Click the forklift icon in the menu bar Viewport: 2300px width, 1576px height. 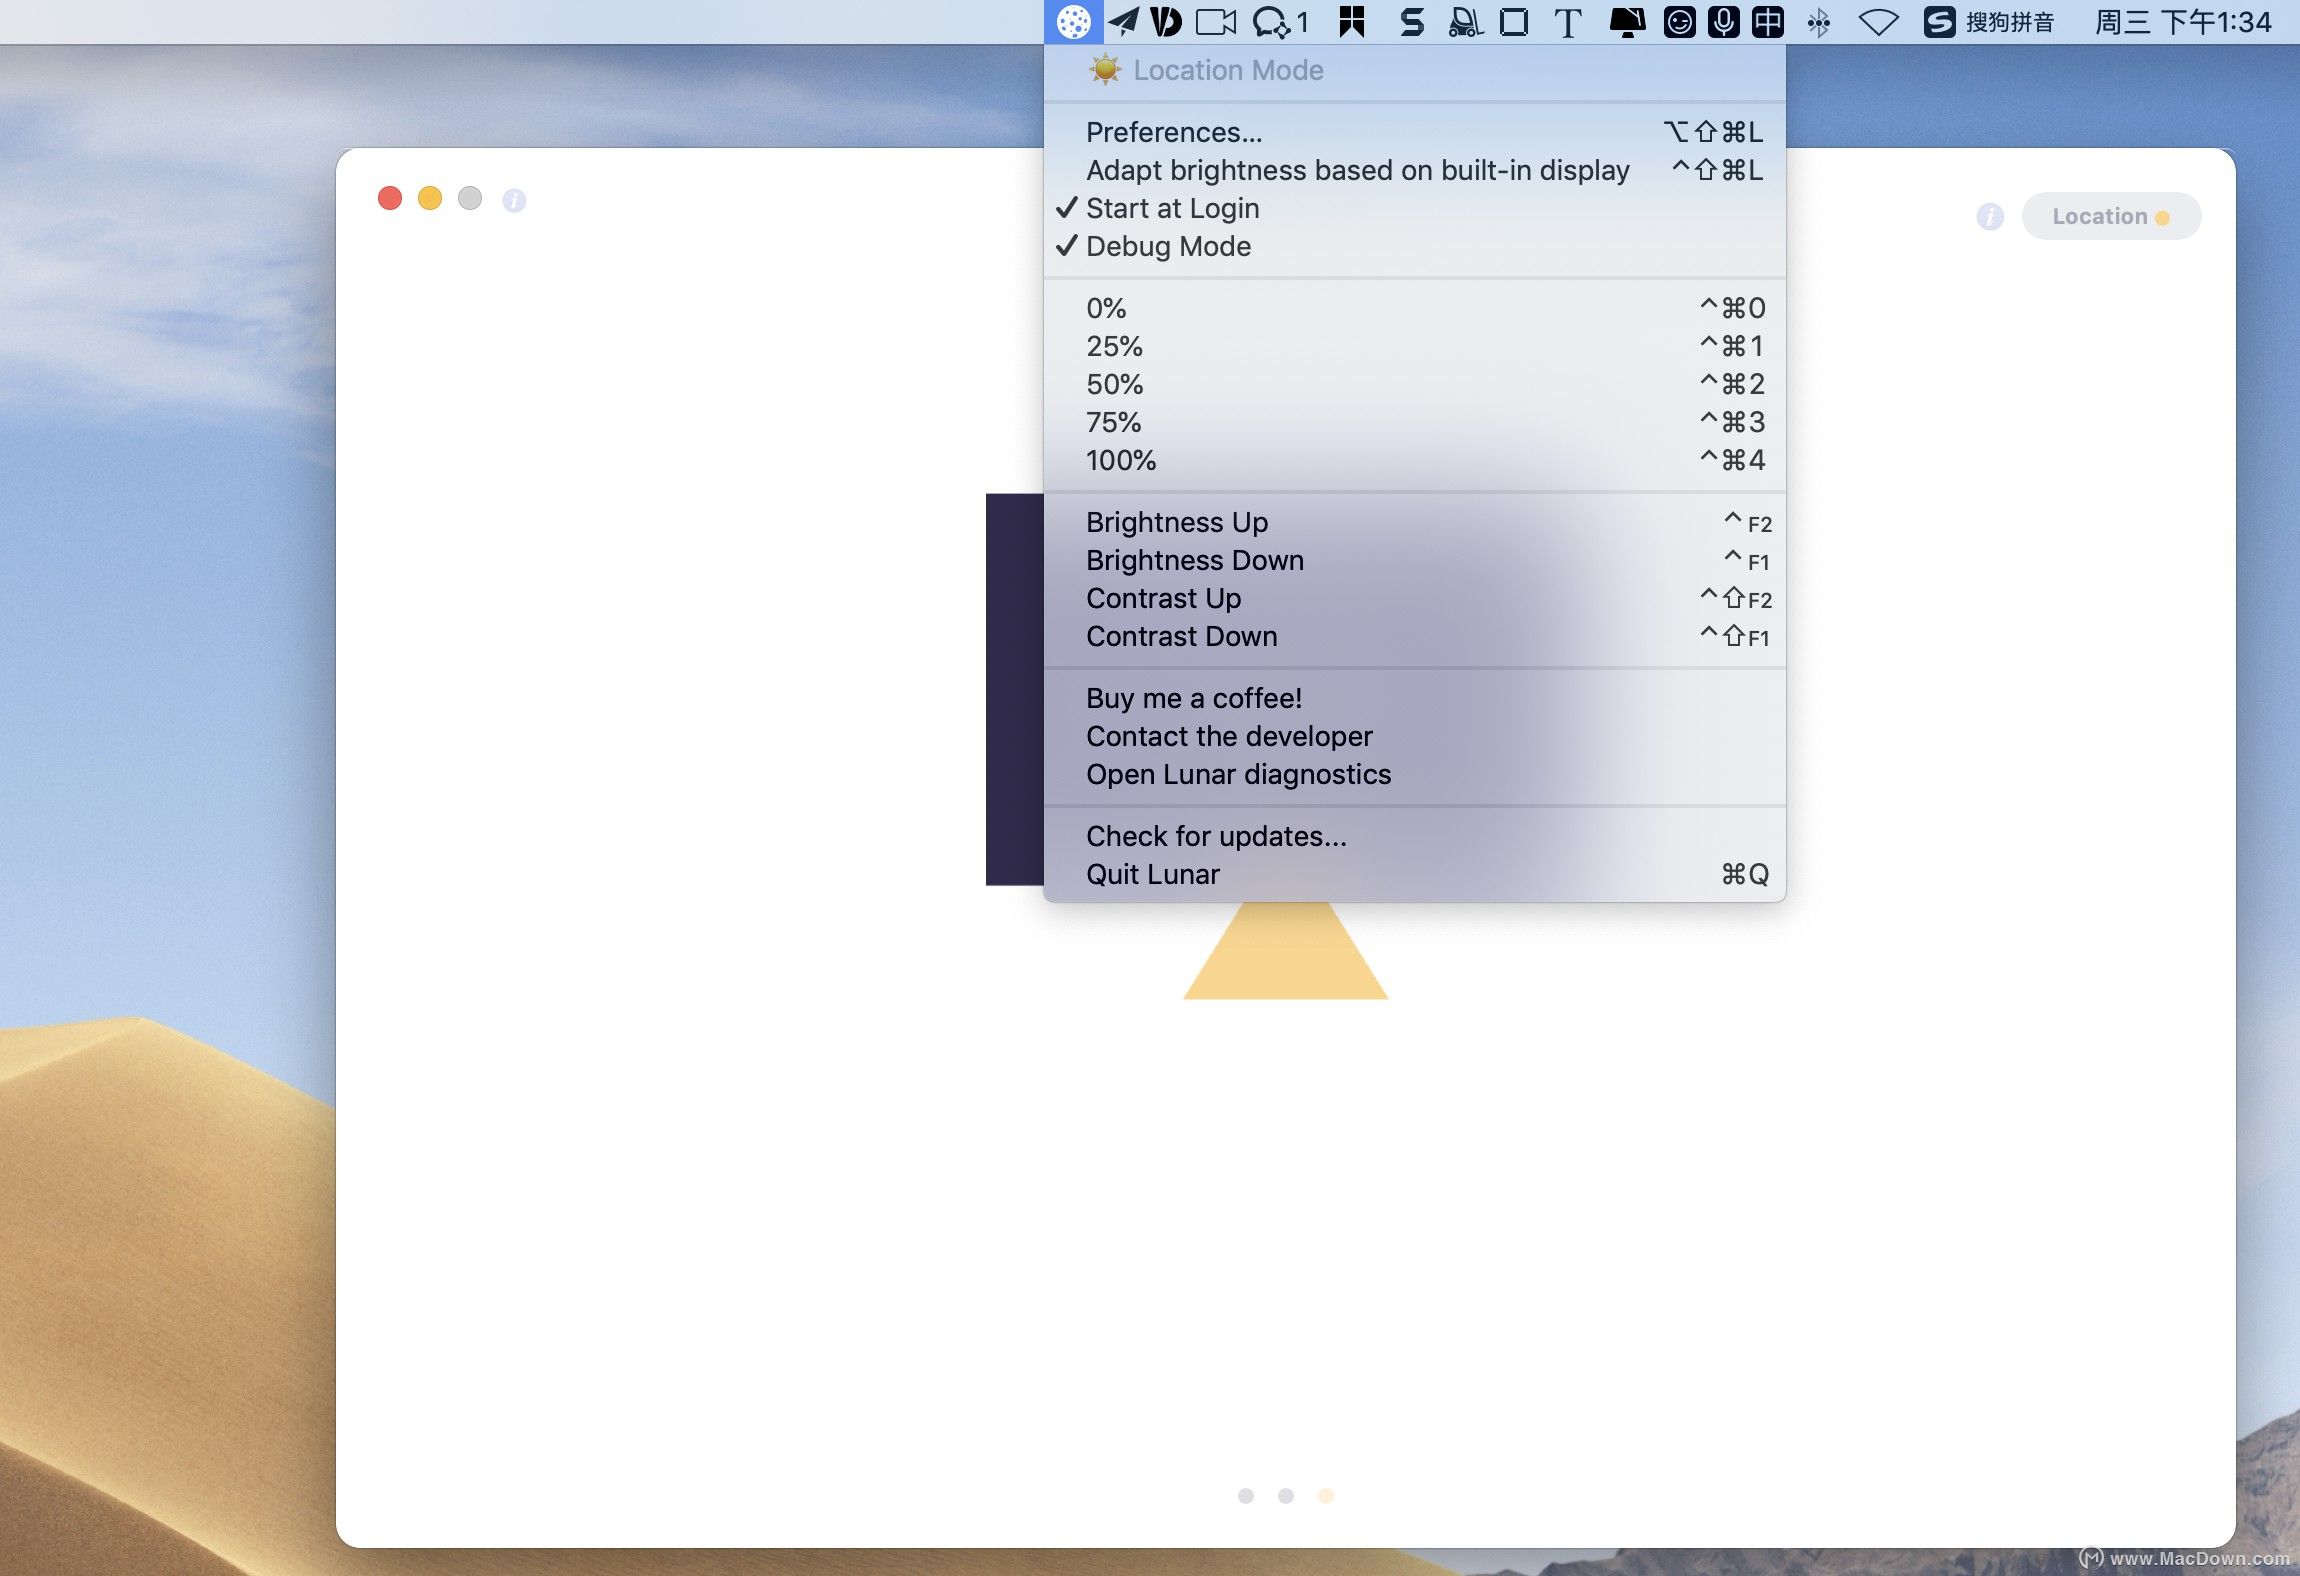pyautogui.click(x=1464, y=22)
